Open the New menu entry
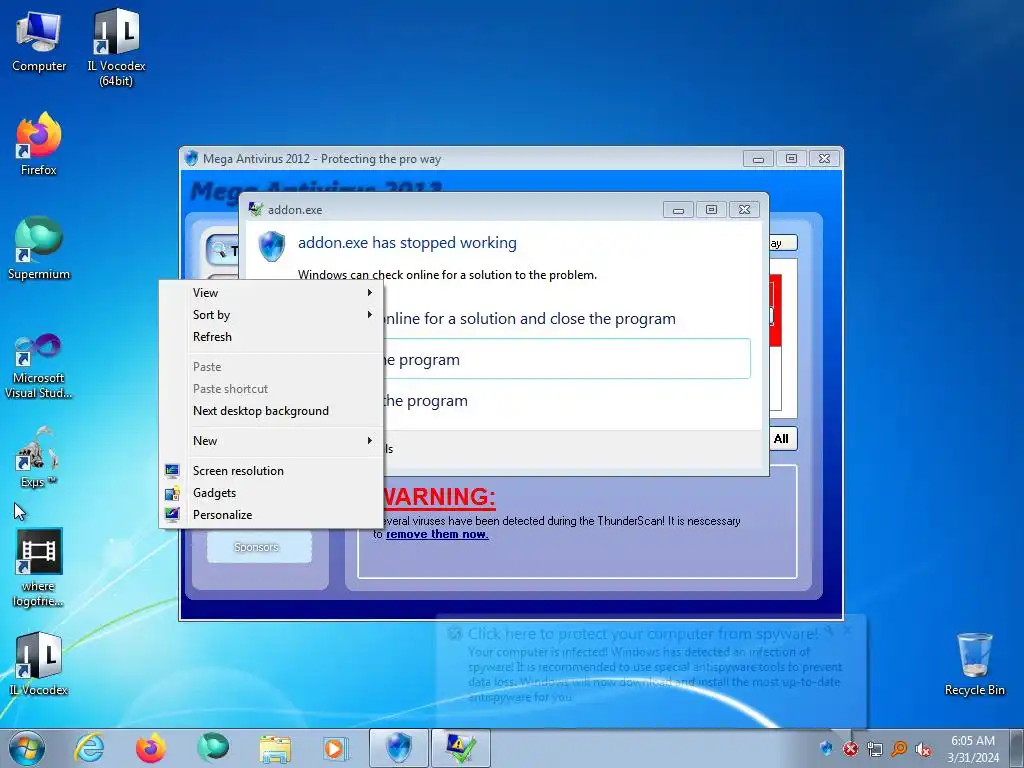This screenshot has width=1024, height=768. click(x=271, y=441)
